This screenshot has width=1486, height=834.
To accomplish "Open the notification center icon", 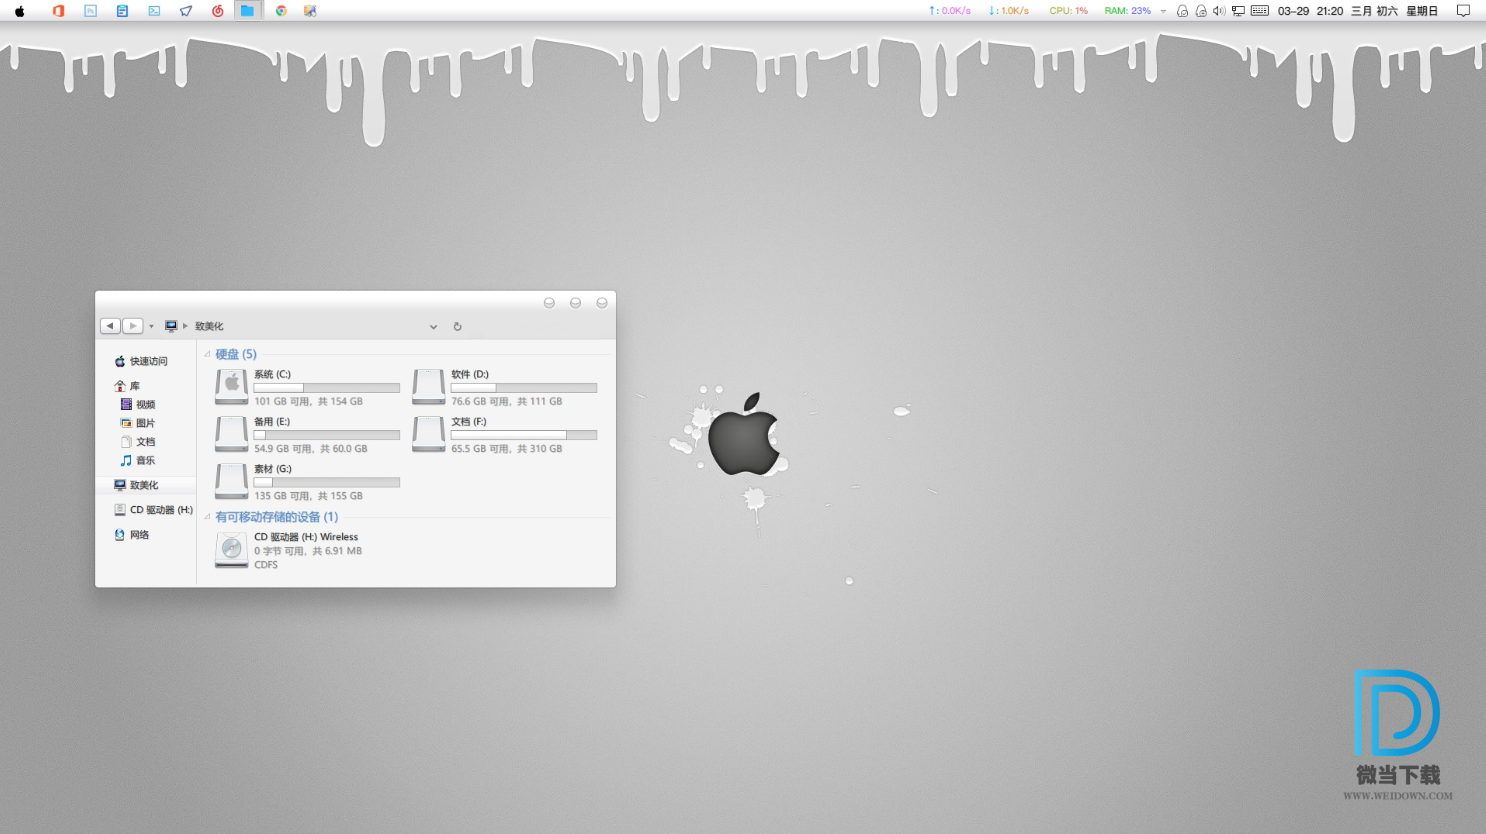I will click(x=1463, y=11).
